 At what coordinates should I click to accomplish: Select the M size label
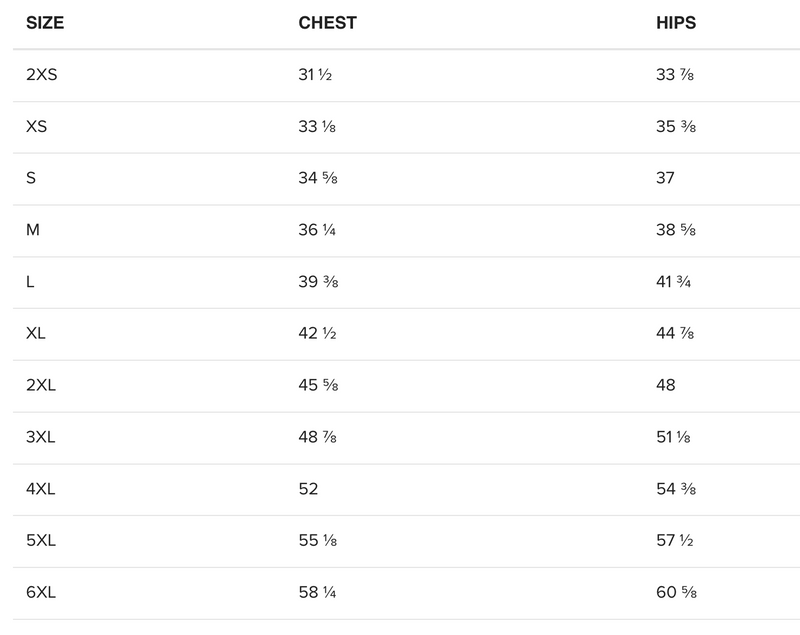33,230
